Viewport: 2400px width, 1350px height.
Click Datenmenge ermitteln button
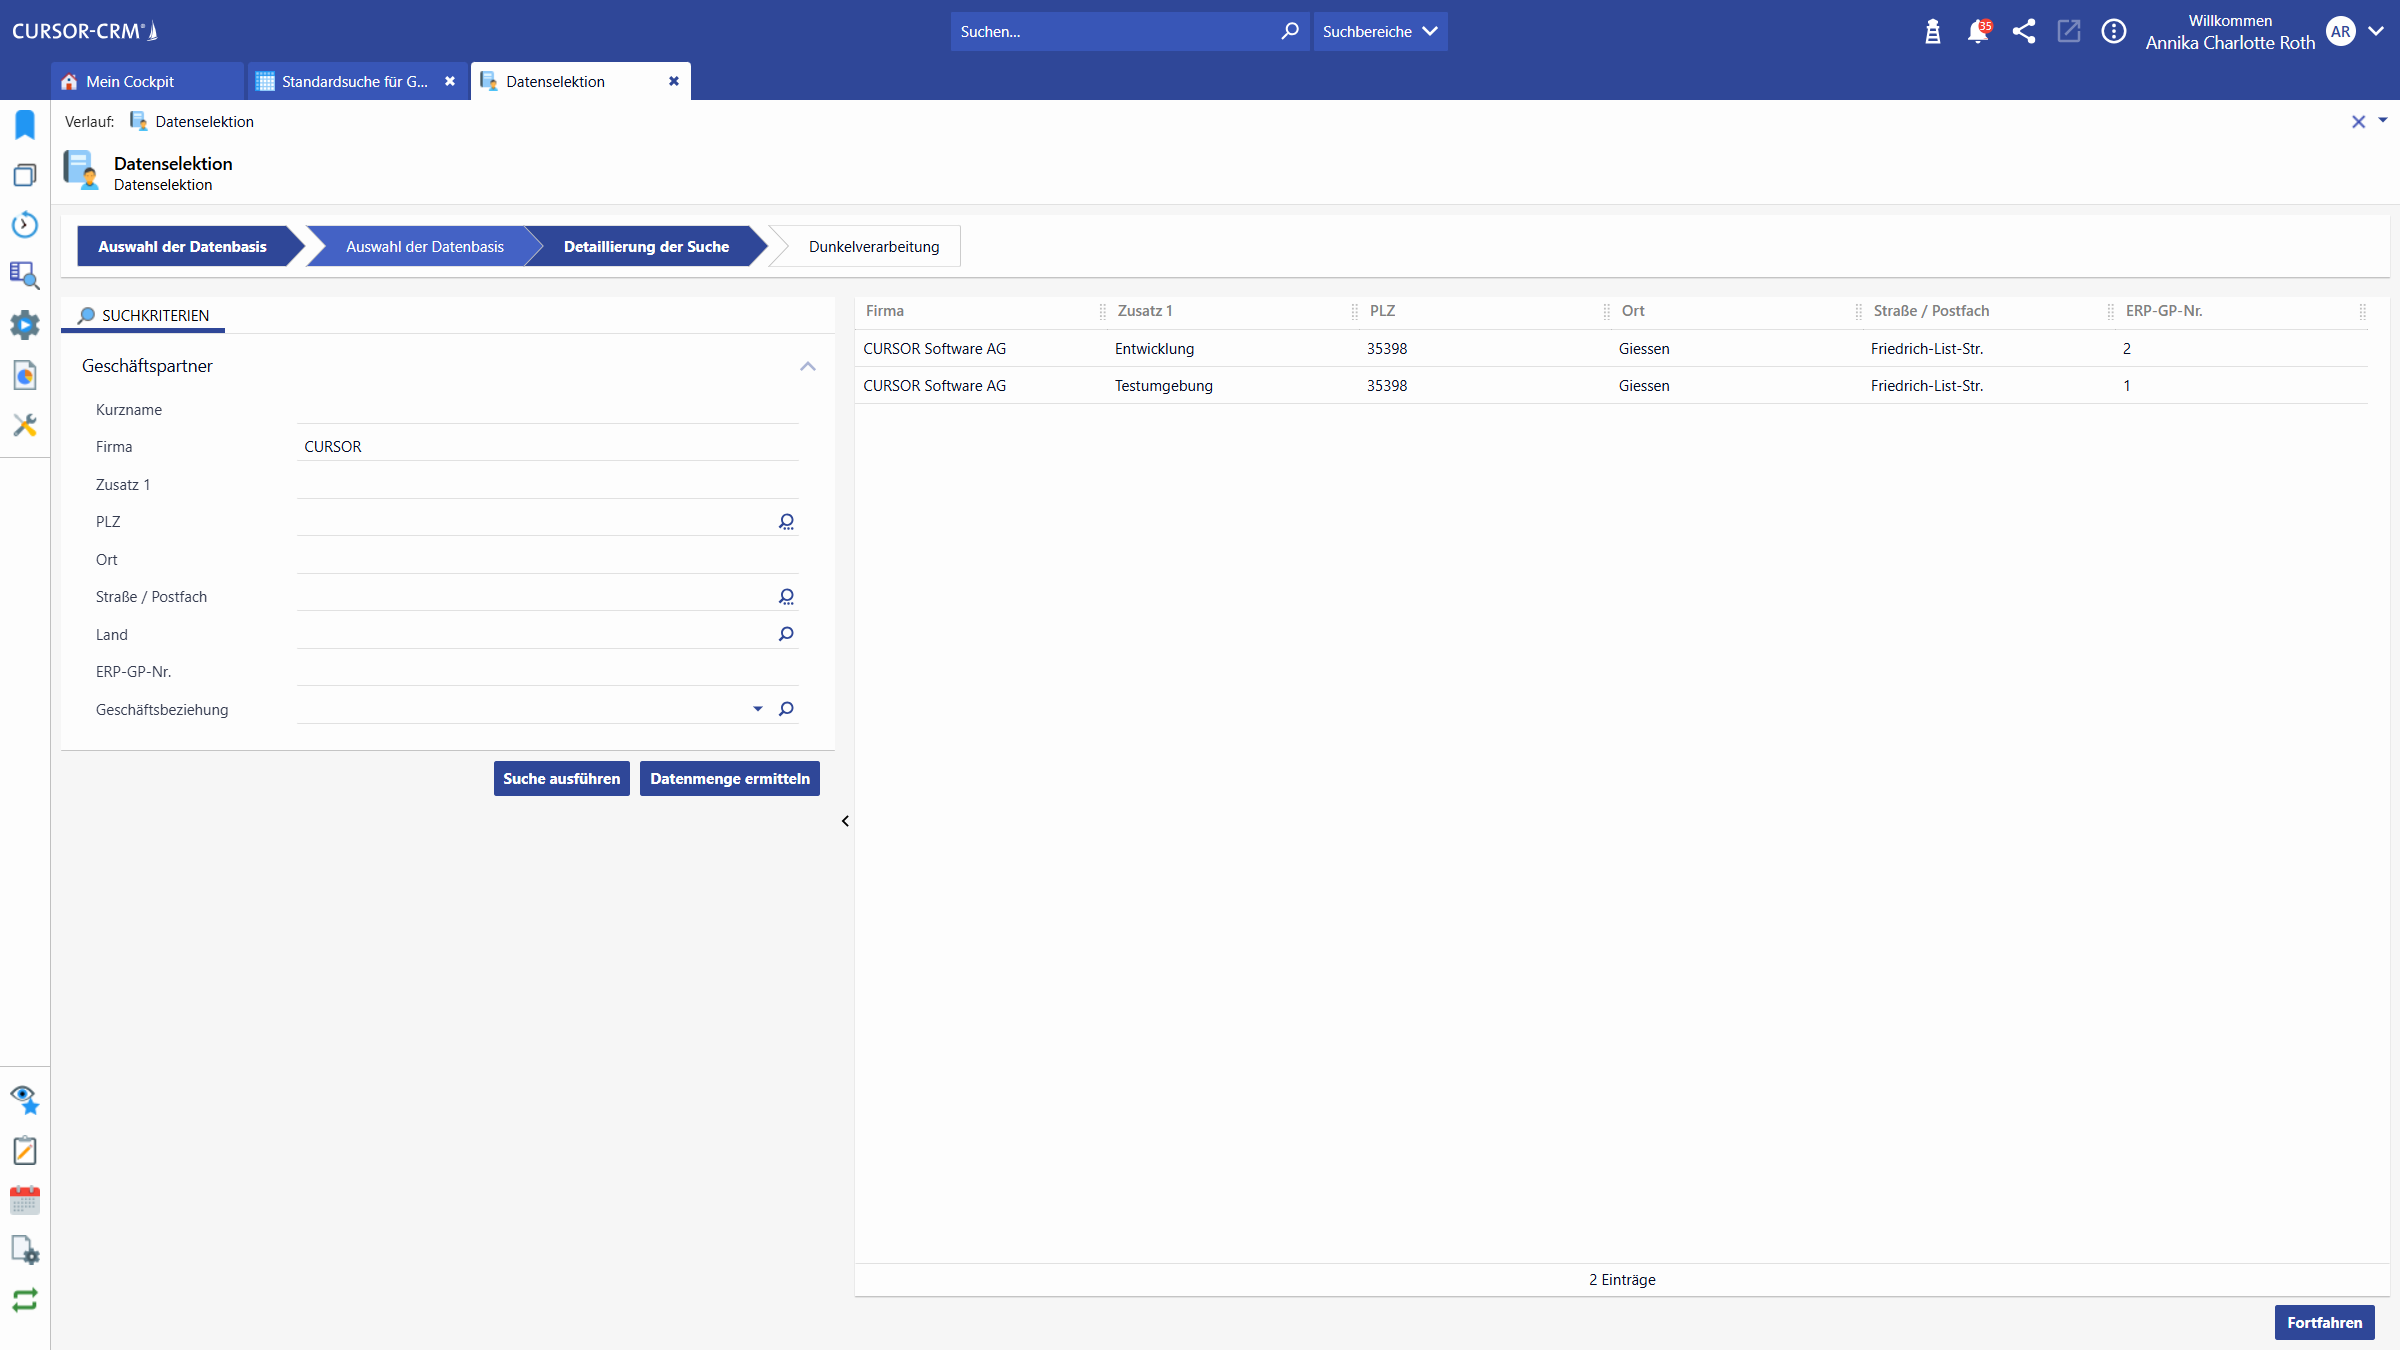click(730, 779)
